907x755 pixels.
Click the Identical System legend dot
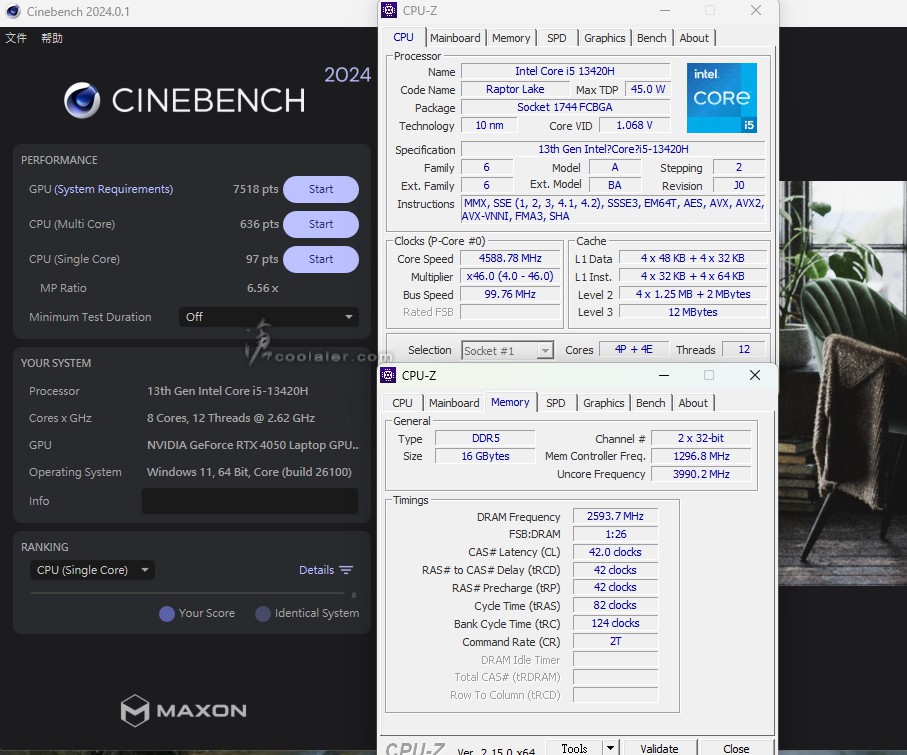click(263, 614)
